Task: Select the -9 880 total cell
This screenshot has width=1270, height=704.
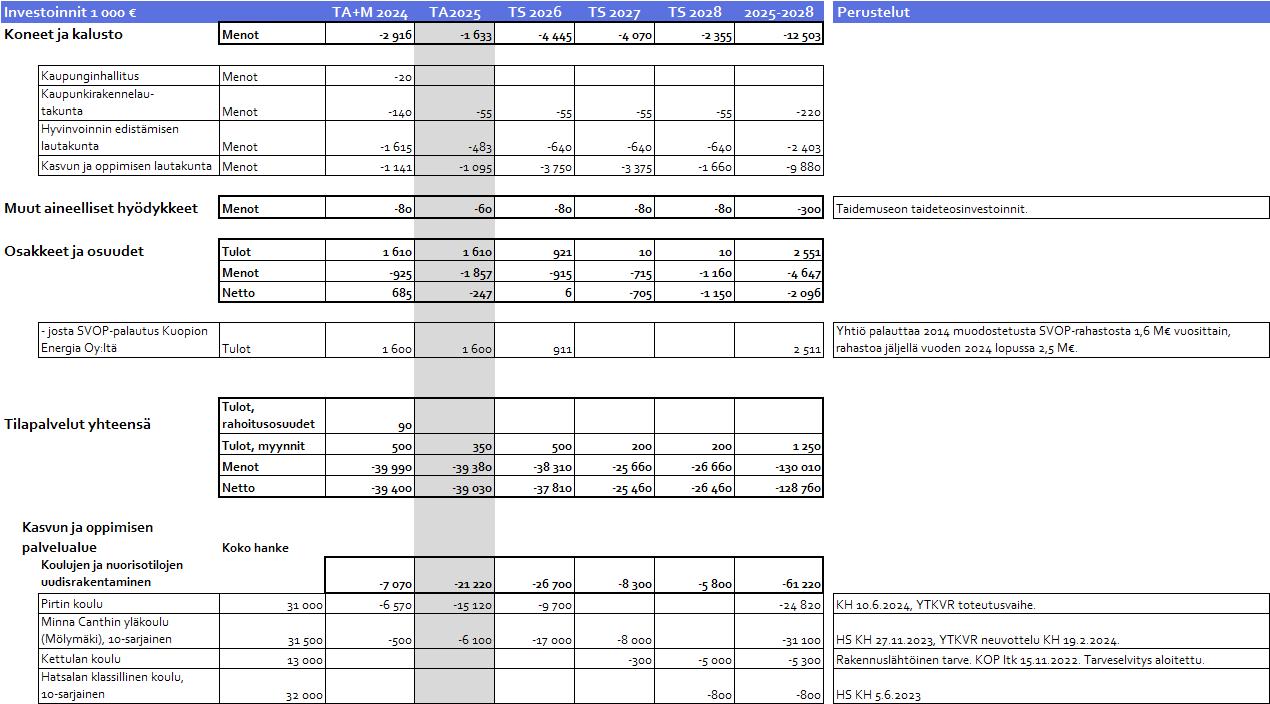Action: pos(779,166)
